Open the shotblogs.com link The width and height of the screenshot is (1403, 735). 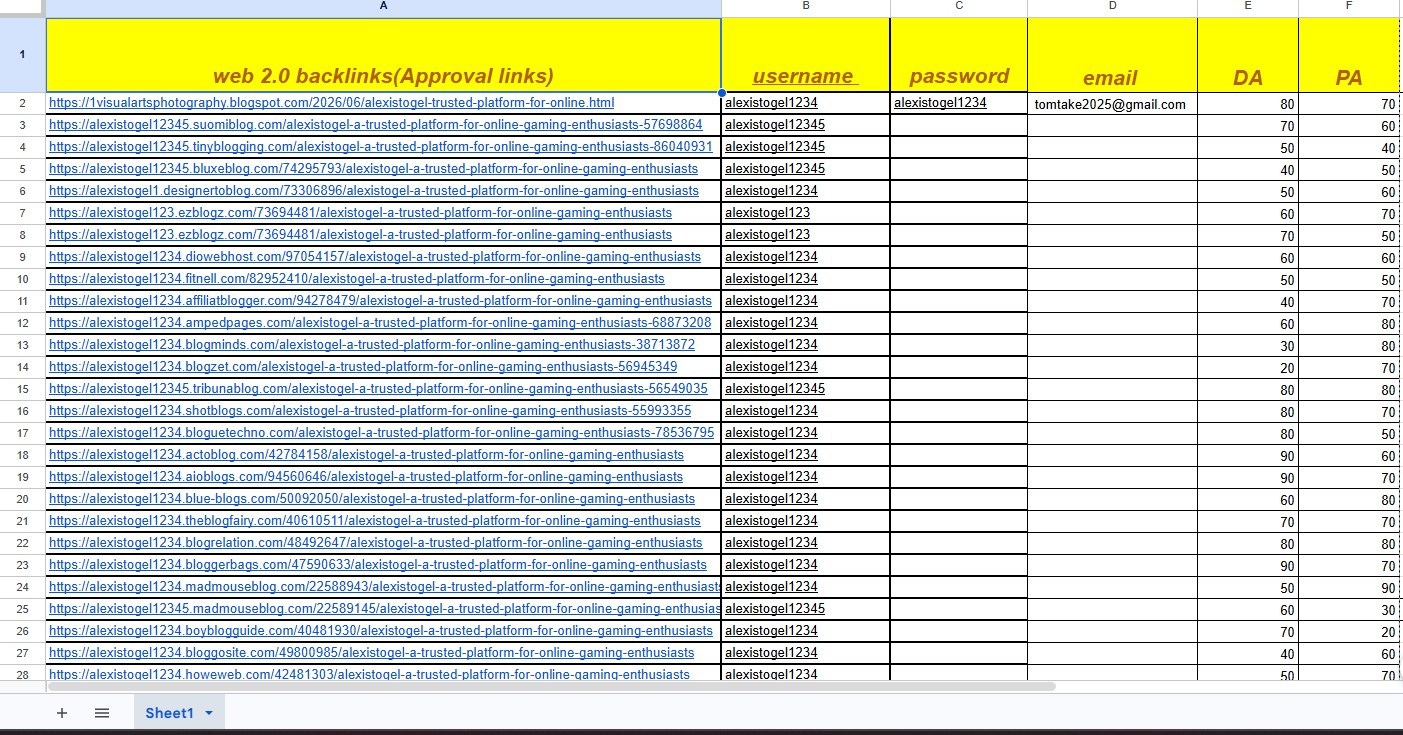[x=370, y=411]
